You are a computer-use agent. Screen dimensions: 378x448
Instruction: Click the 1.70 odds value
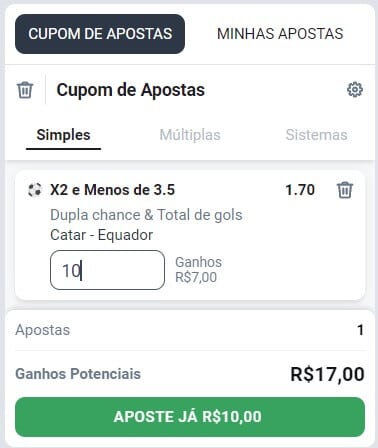(x=300, y=190)
